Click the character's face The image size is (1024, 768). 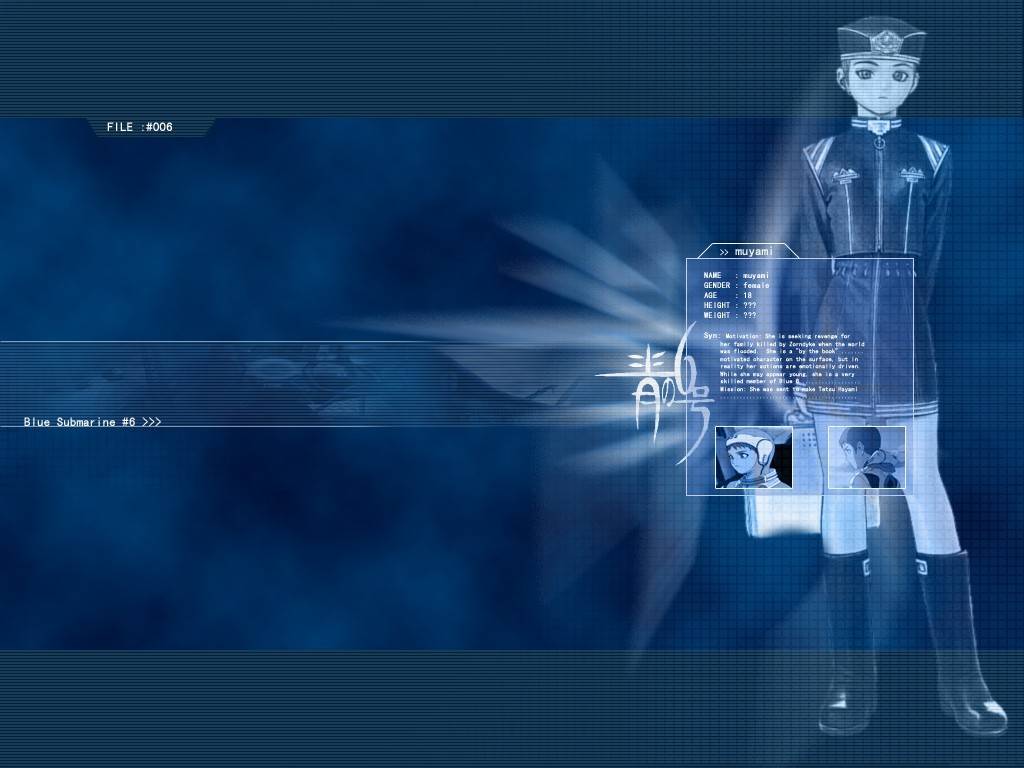click(877, 85)
